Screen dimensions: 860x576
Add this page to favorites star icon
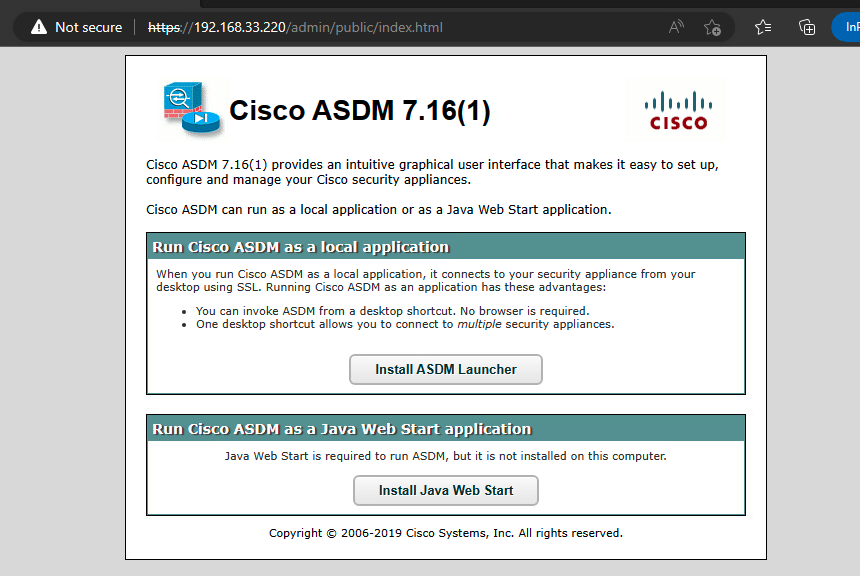click(712, 27)
